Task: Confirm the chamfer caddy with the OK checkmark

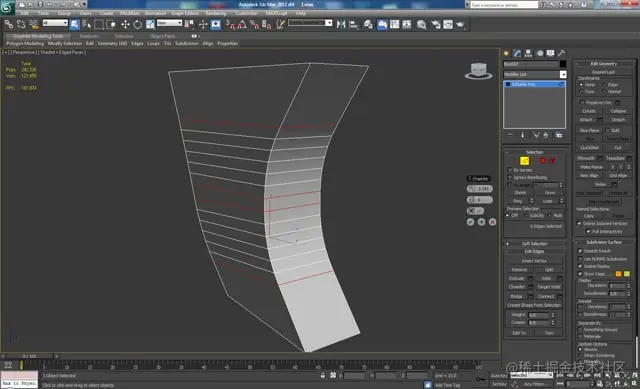Action: click(x=470, y=222)
